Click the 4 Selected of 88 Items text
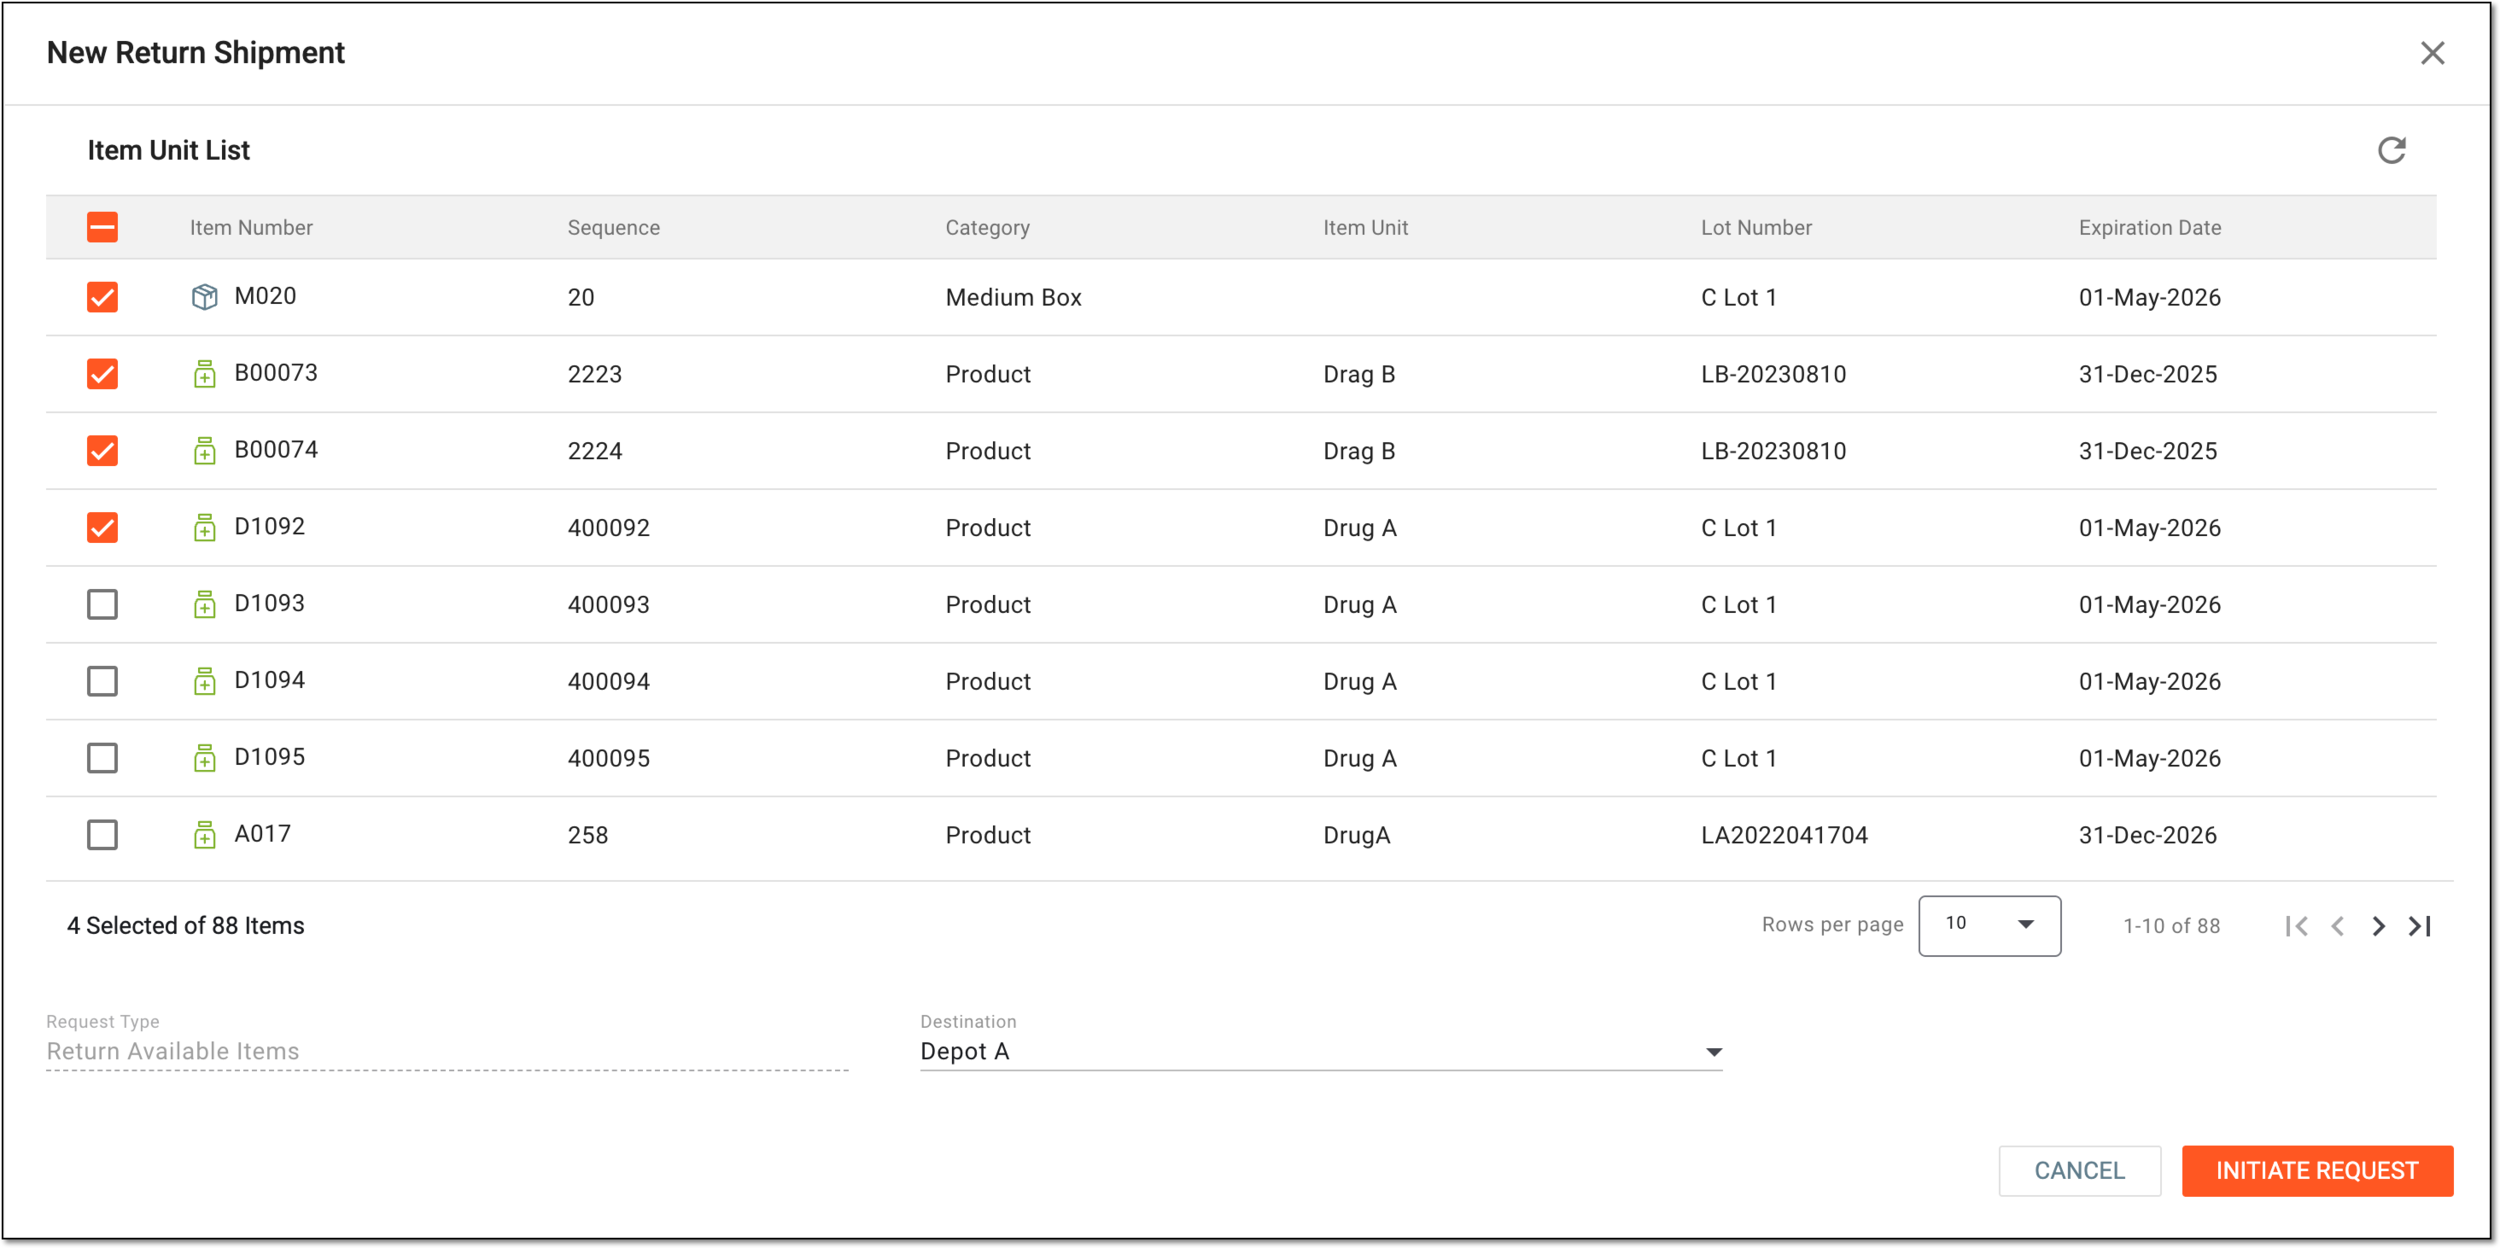This screenshot has height=1248, width=2500. [186, 926]
